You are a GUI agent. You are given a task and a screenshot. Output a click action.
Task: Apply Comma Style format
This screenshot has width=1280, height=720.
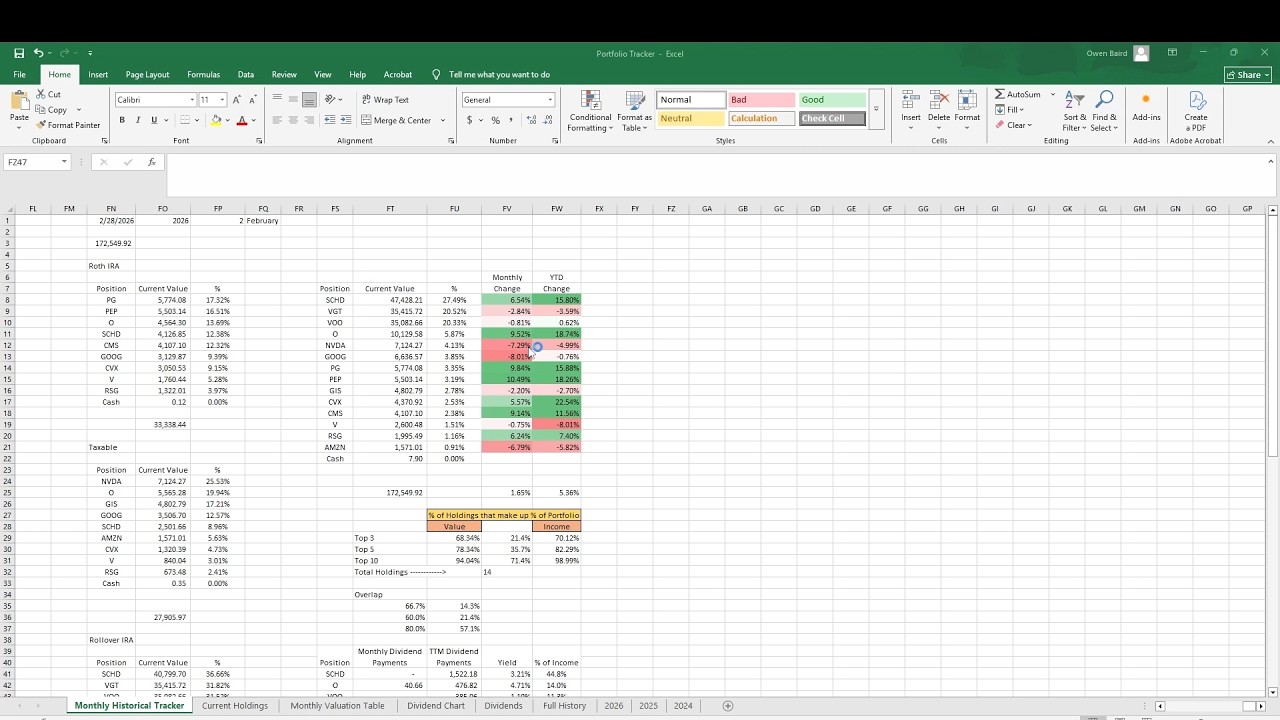(511, 120)
